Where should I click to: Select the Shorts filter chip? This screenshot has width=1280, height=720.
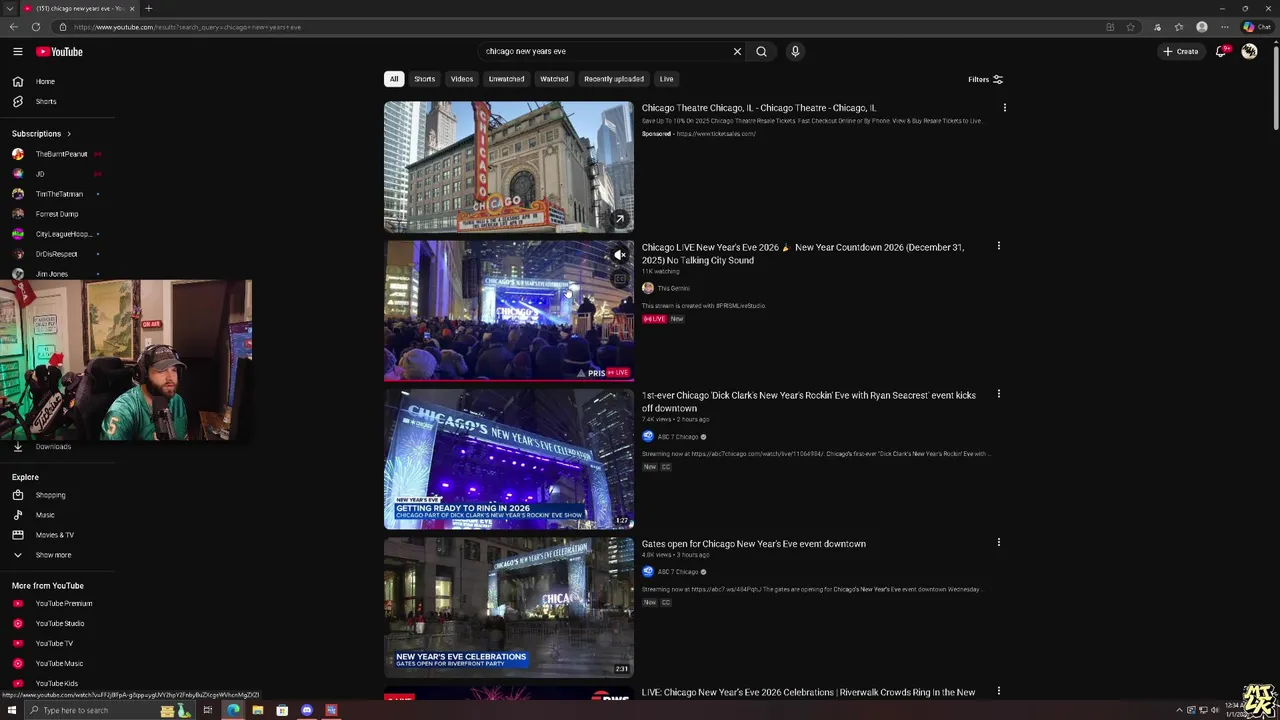click(425, 79)
